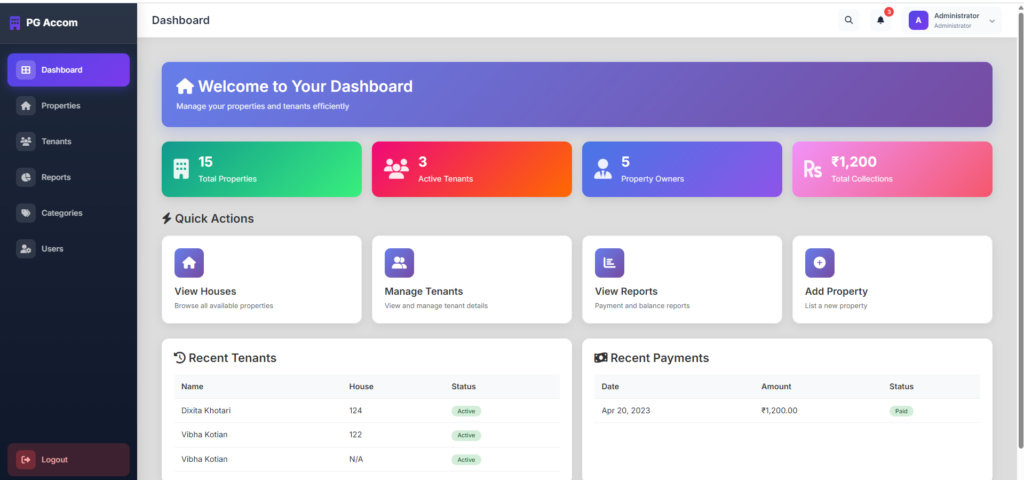Open the Active Tenants stat card
The image size is (1024, 480).
[471, 169]
